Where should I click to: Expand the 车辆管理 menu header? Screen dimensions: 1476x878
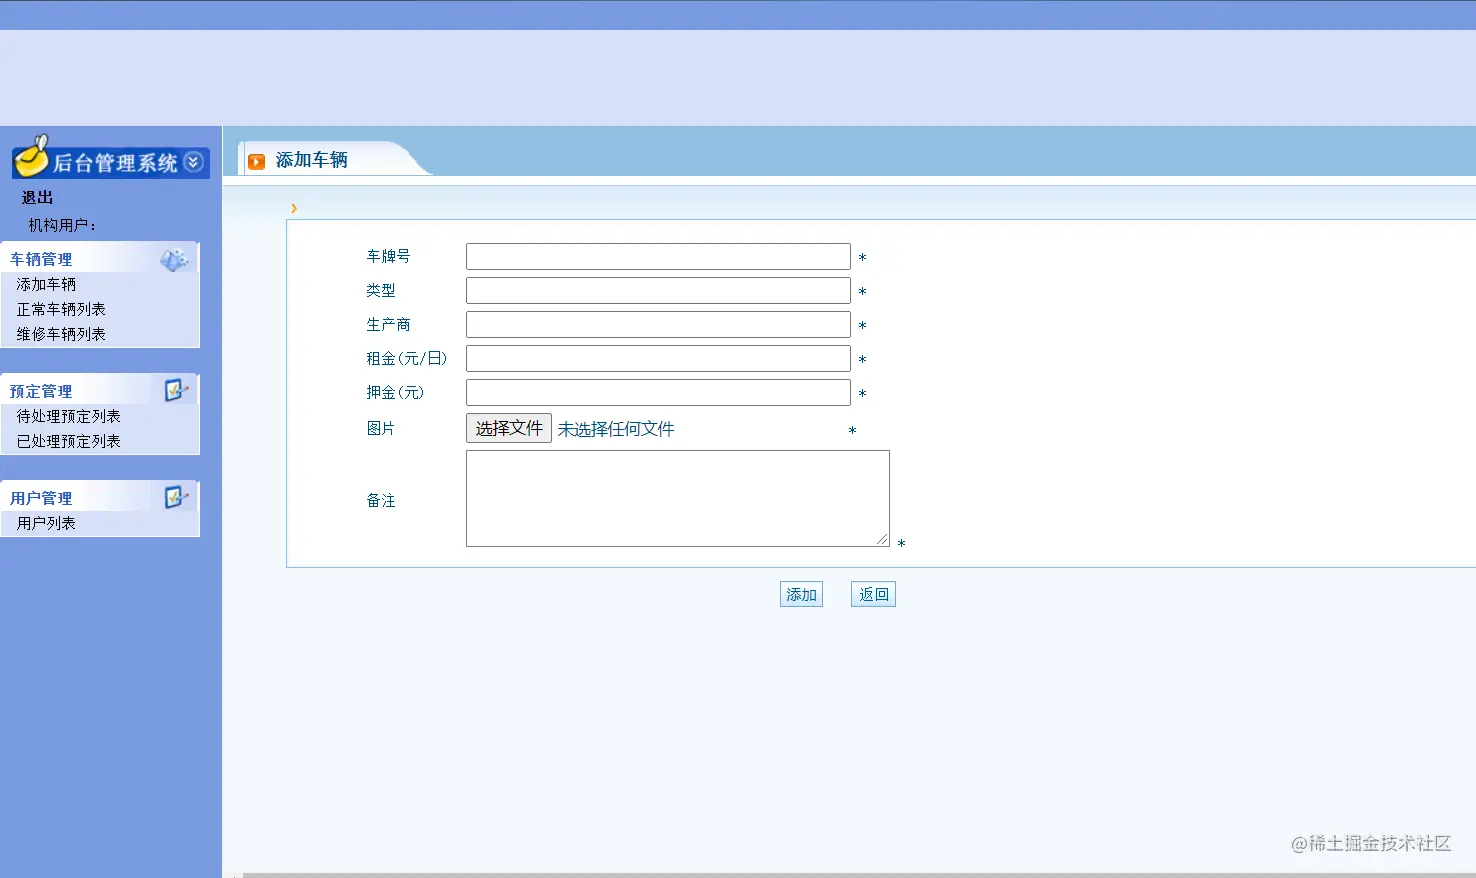click(100, 259)
